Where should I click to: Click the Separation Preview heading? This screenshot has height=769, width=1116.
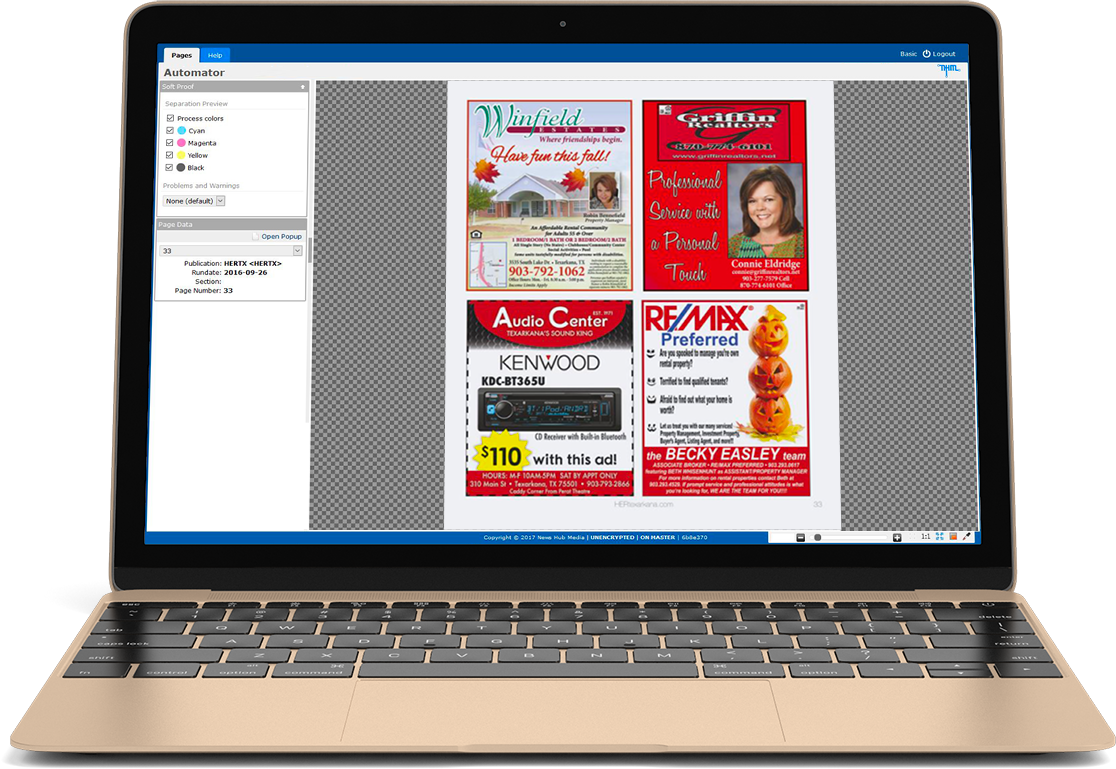click(x=196, y=104)
